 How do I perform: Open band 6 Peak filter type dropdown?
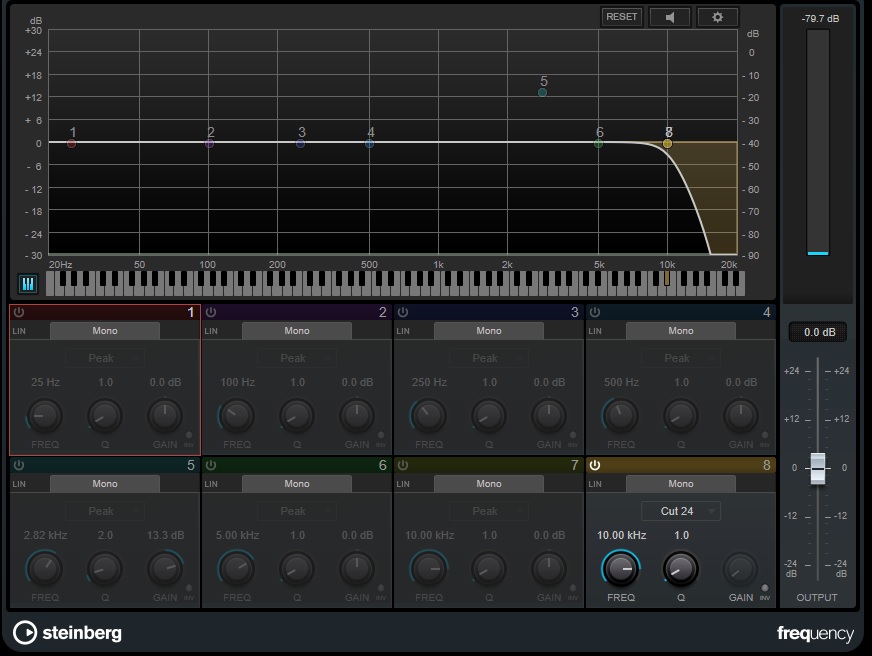click(x=297, y=511)
